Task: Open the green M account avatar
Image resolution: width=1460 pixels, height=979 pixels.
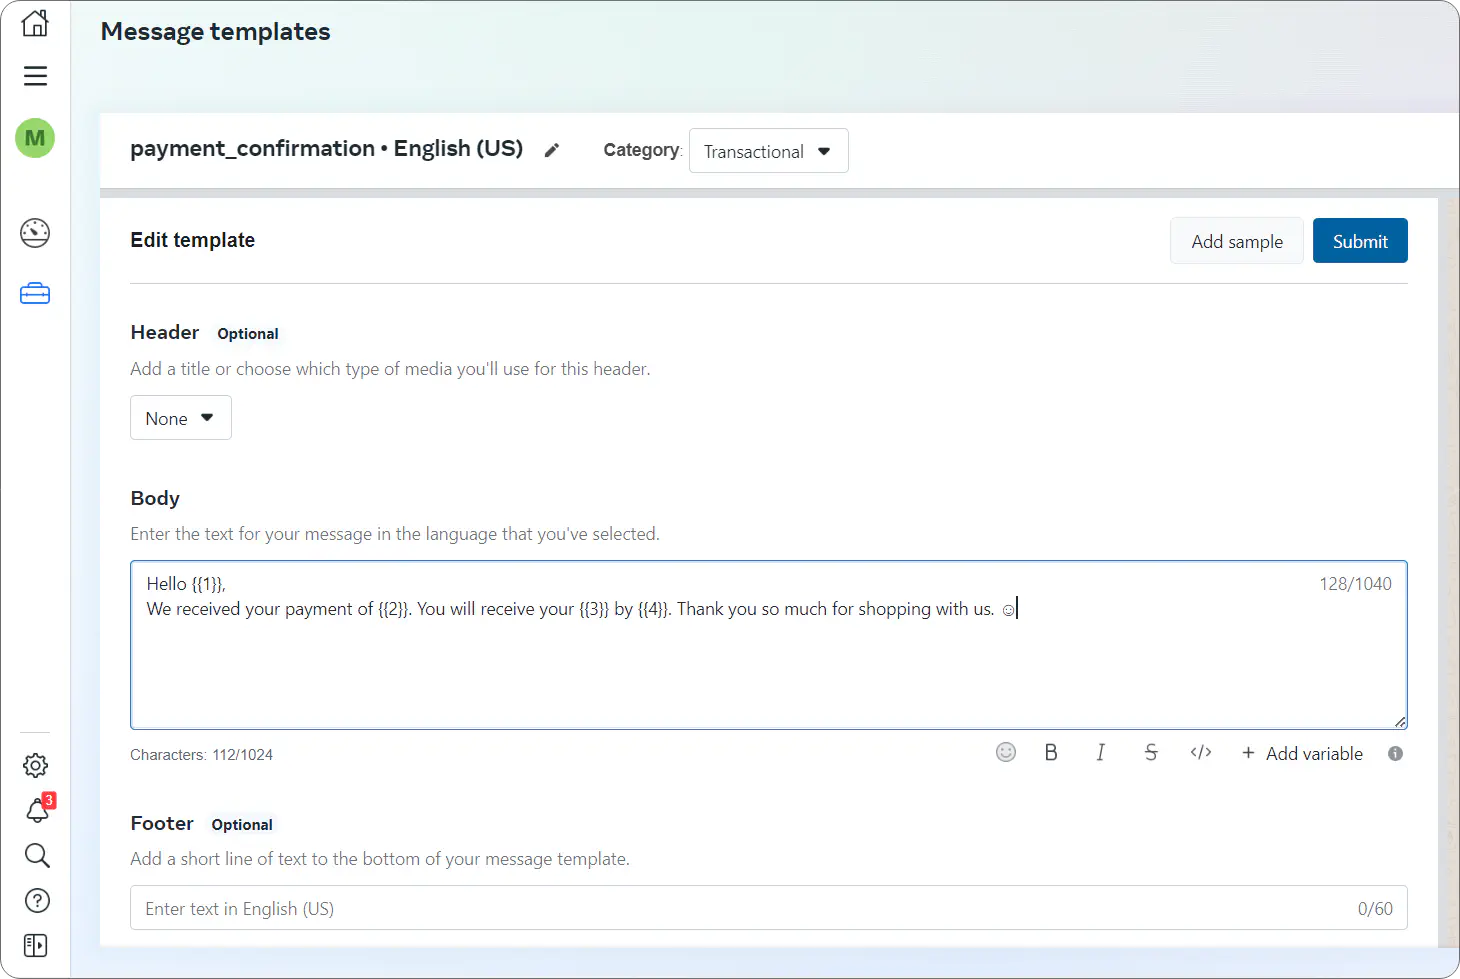Action: (35, 138)
